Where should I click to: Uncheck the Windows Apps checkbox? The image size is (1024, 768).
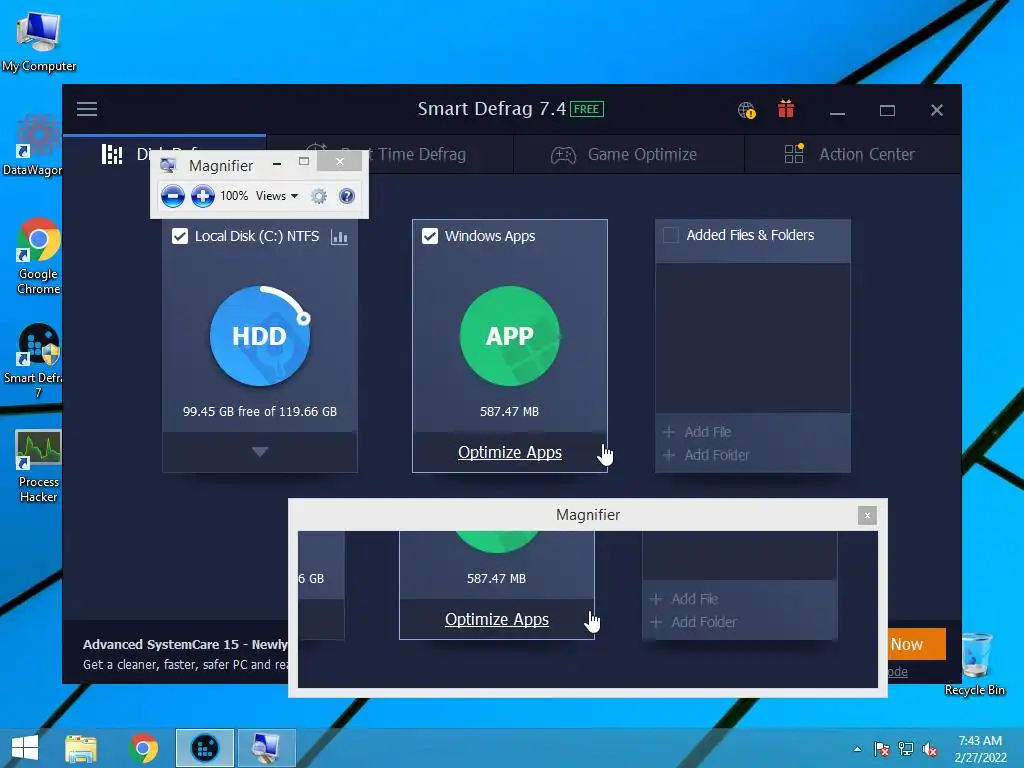pyautogui.click(x=430, y=236)
